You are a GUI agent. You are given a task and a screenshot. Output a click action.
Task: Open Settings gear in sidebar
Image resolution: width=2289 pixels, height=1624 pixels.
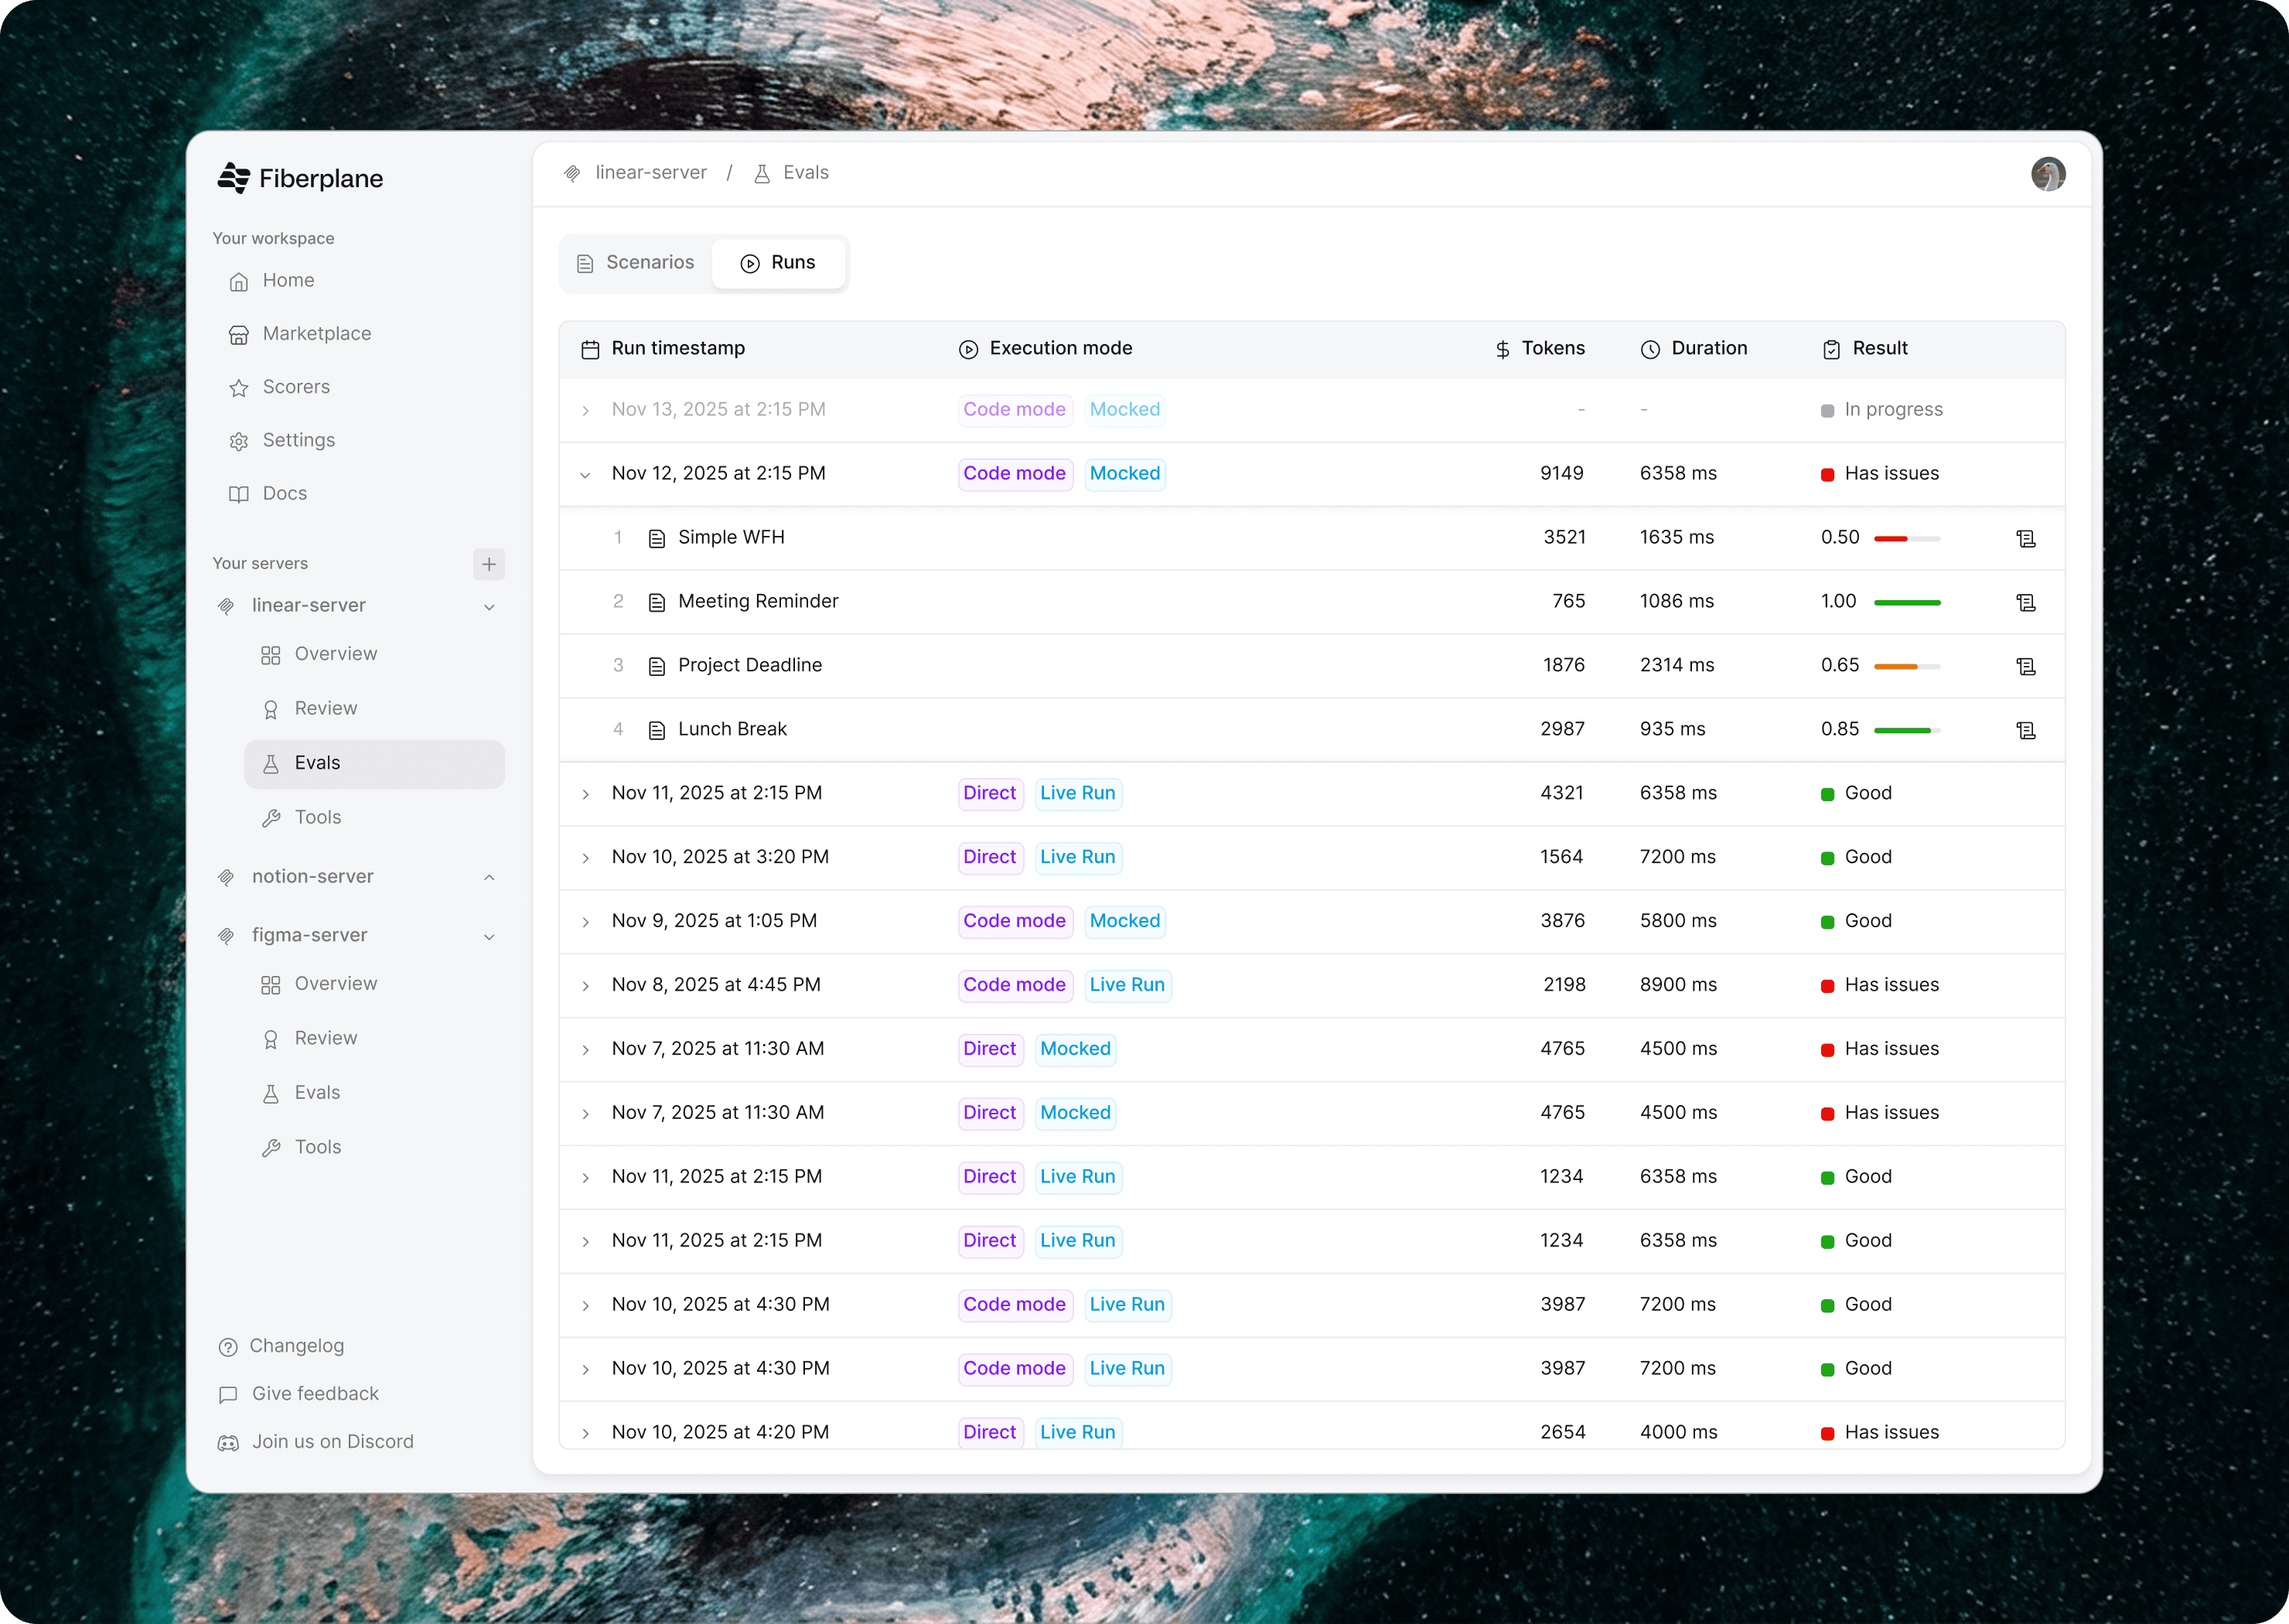pos(238,441)
